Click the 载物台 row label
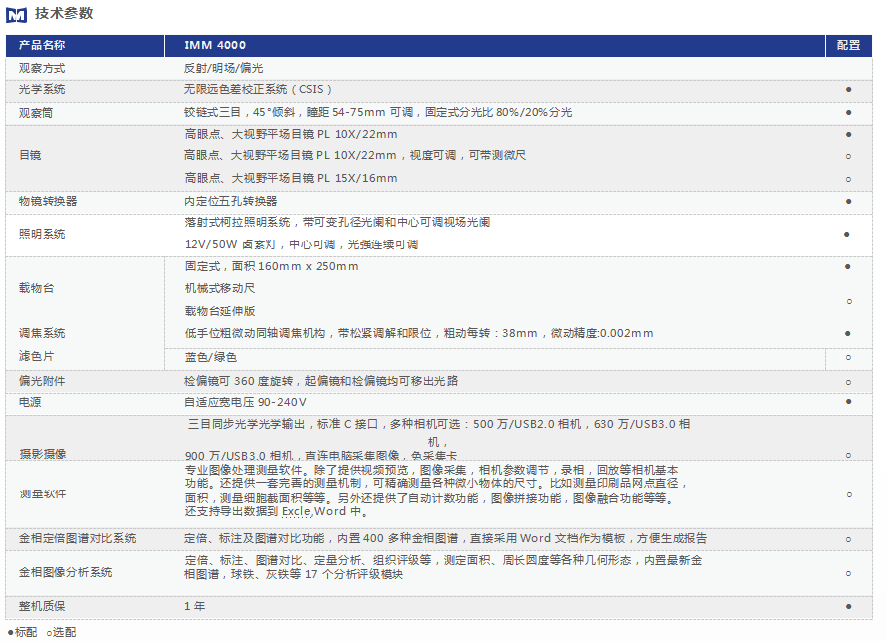This screenshot has width=887, height=641. pyautogui.click(x=36, y=288)
